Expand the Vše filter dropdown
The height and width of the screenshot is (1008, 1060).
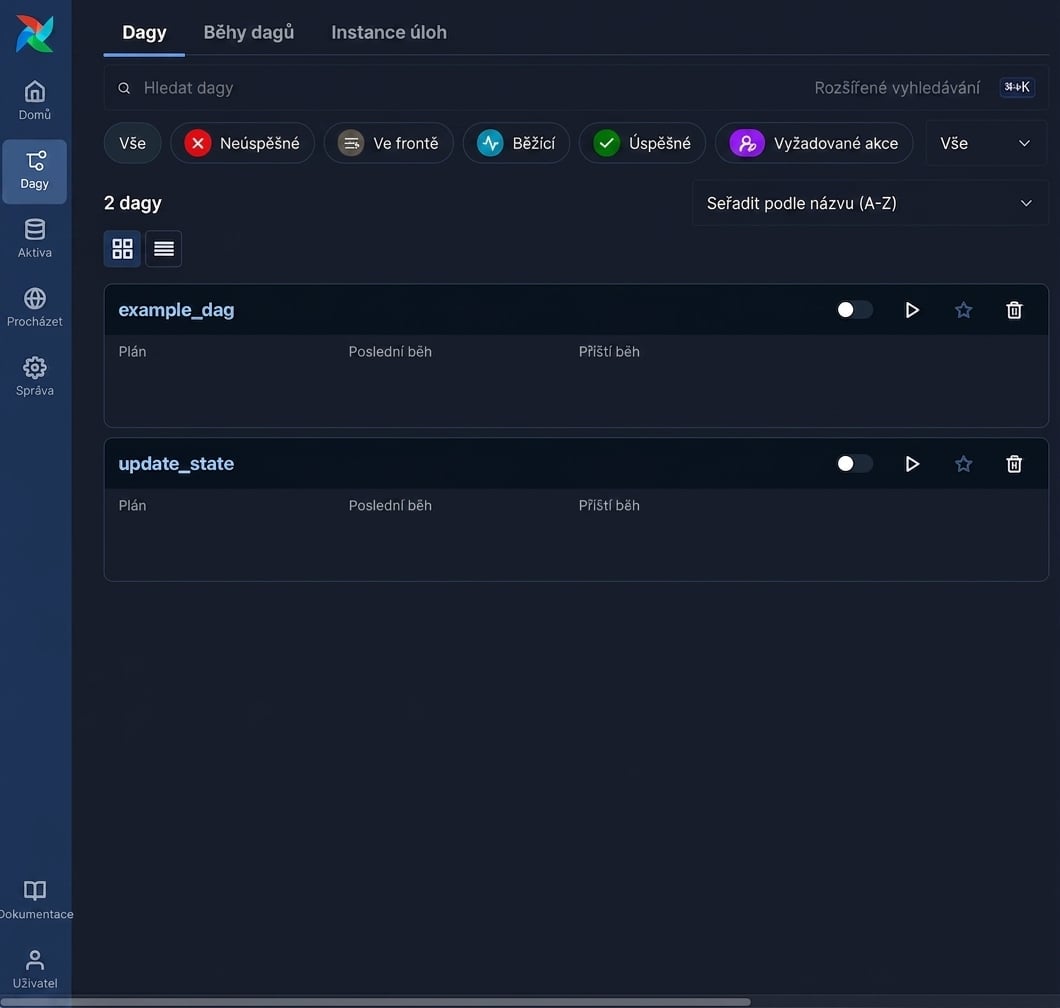point(986,143)
